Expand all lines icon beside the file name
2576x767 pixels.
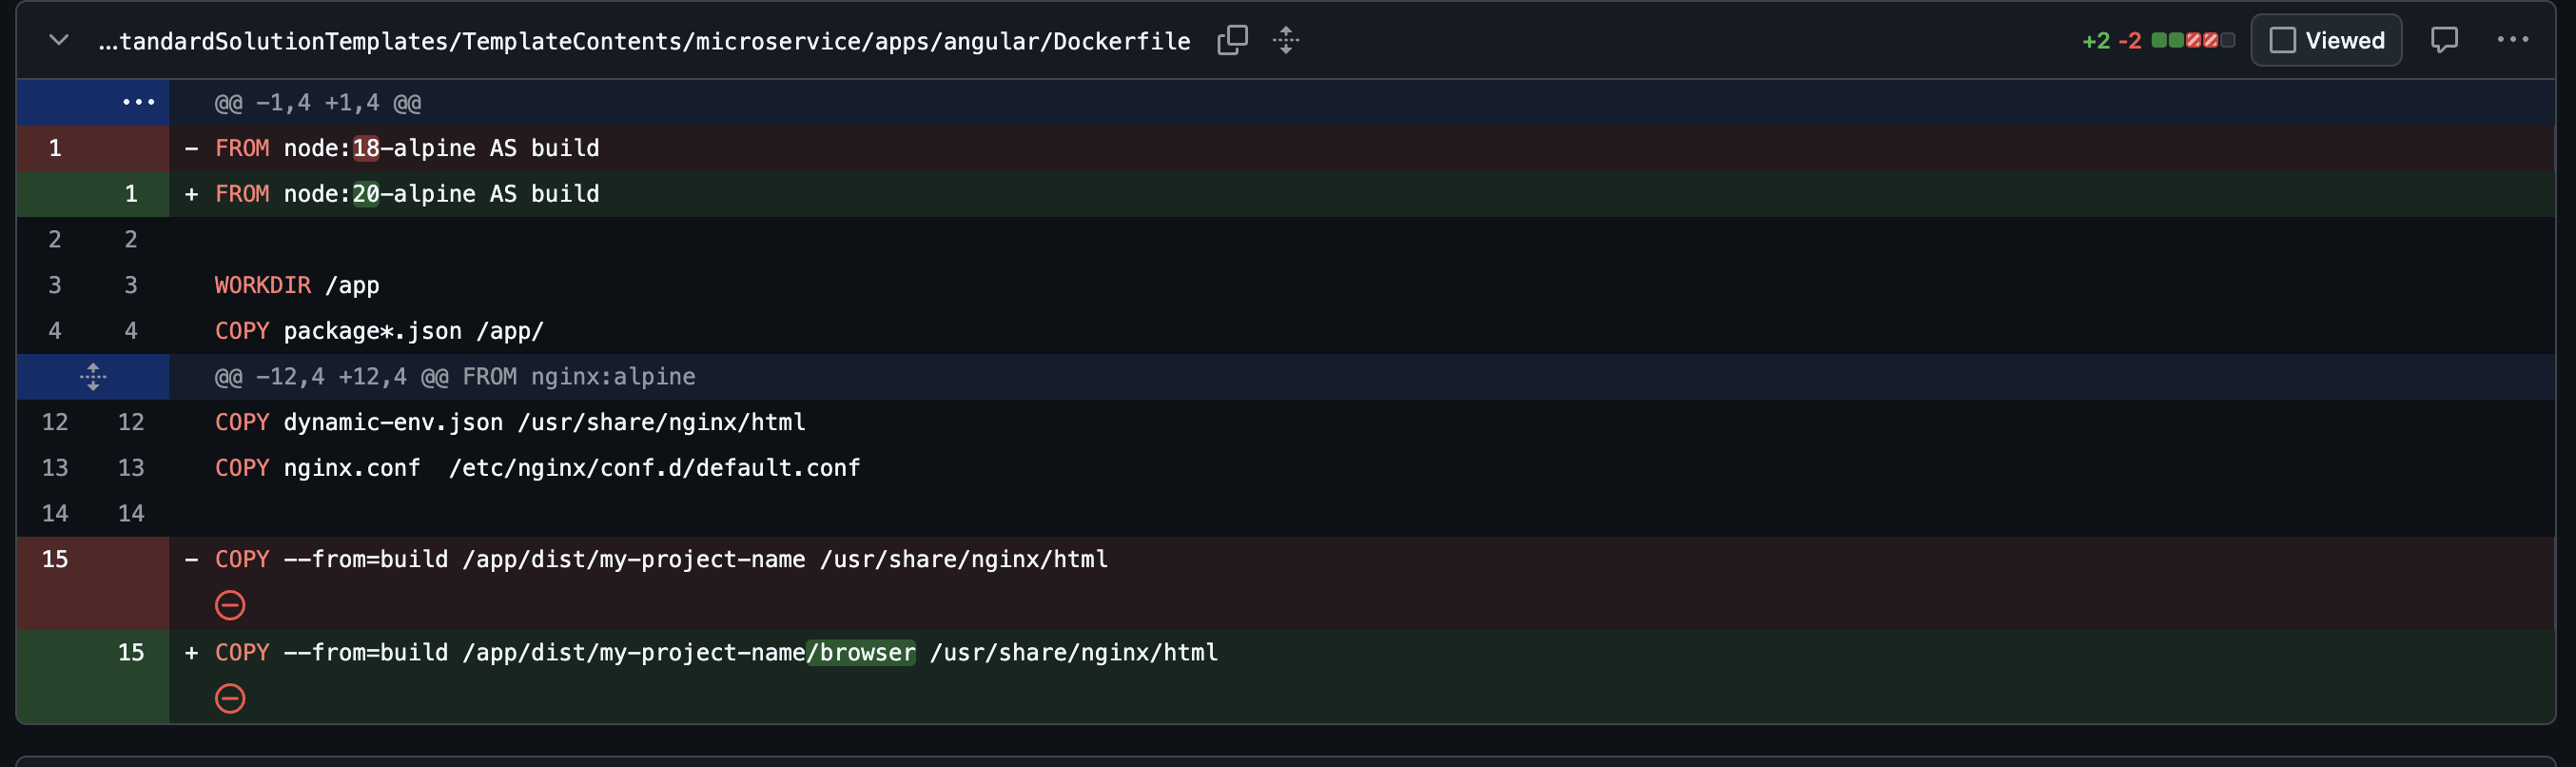click(x=1286, y=40)
